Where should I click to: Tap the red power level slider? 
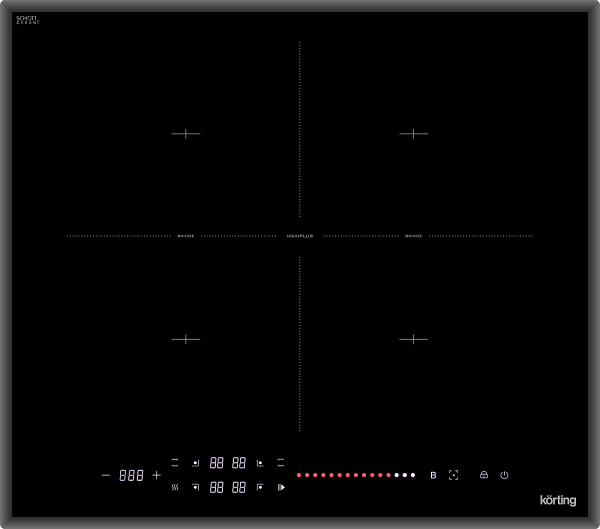point(343,475)
